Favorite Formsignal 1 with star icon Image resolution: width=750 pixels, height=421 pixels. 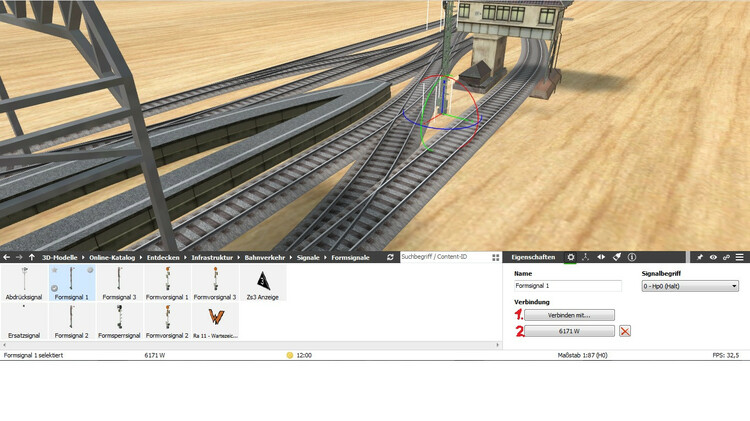click(55, 270)
